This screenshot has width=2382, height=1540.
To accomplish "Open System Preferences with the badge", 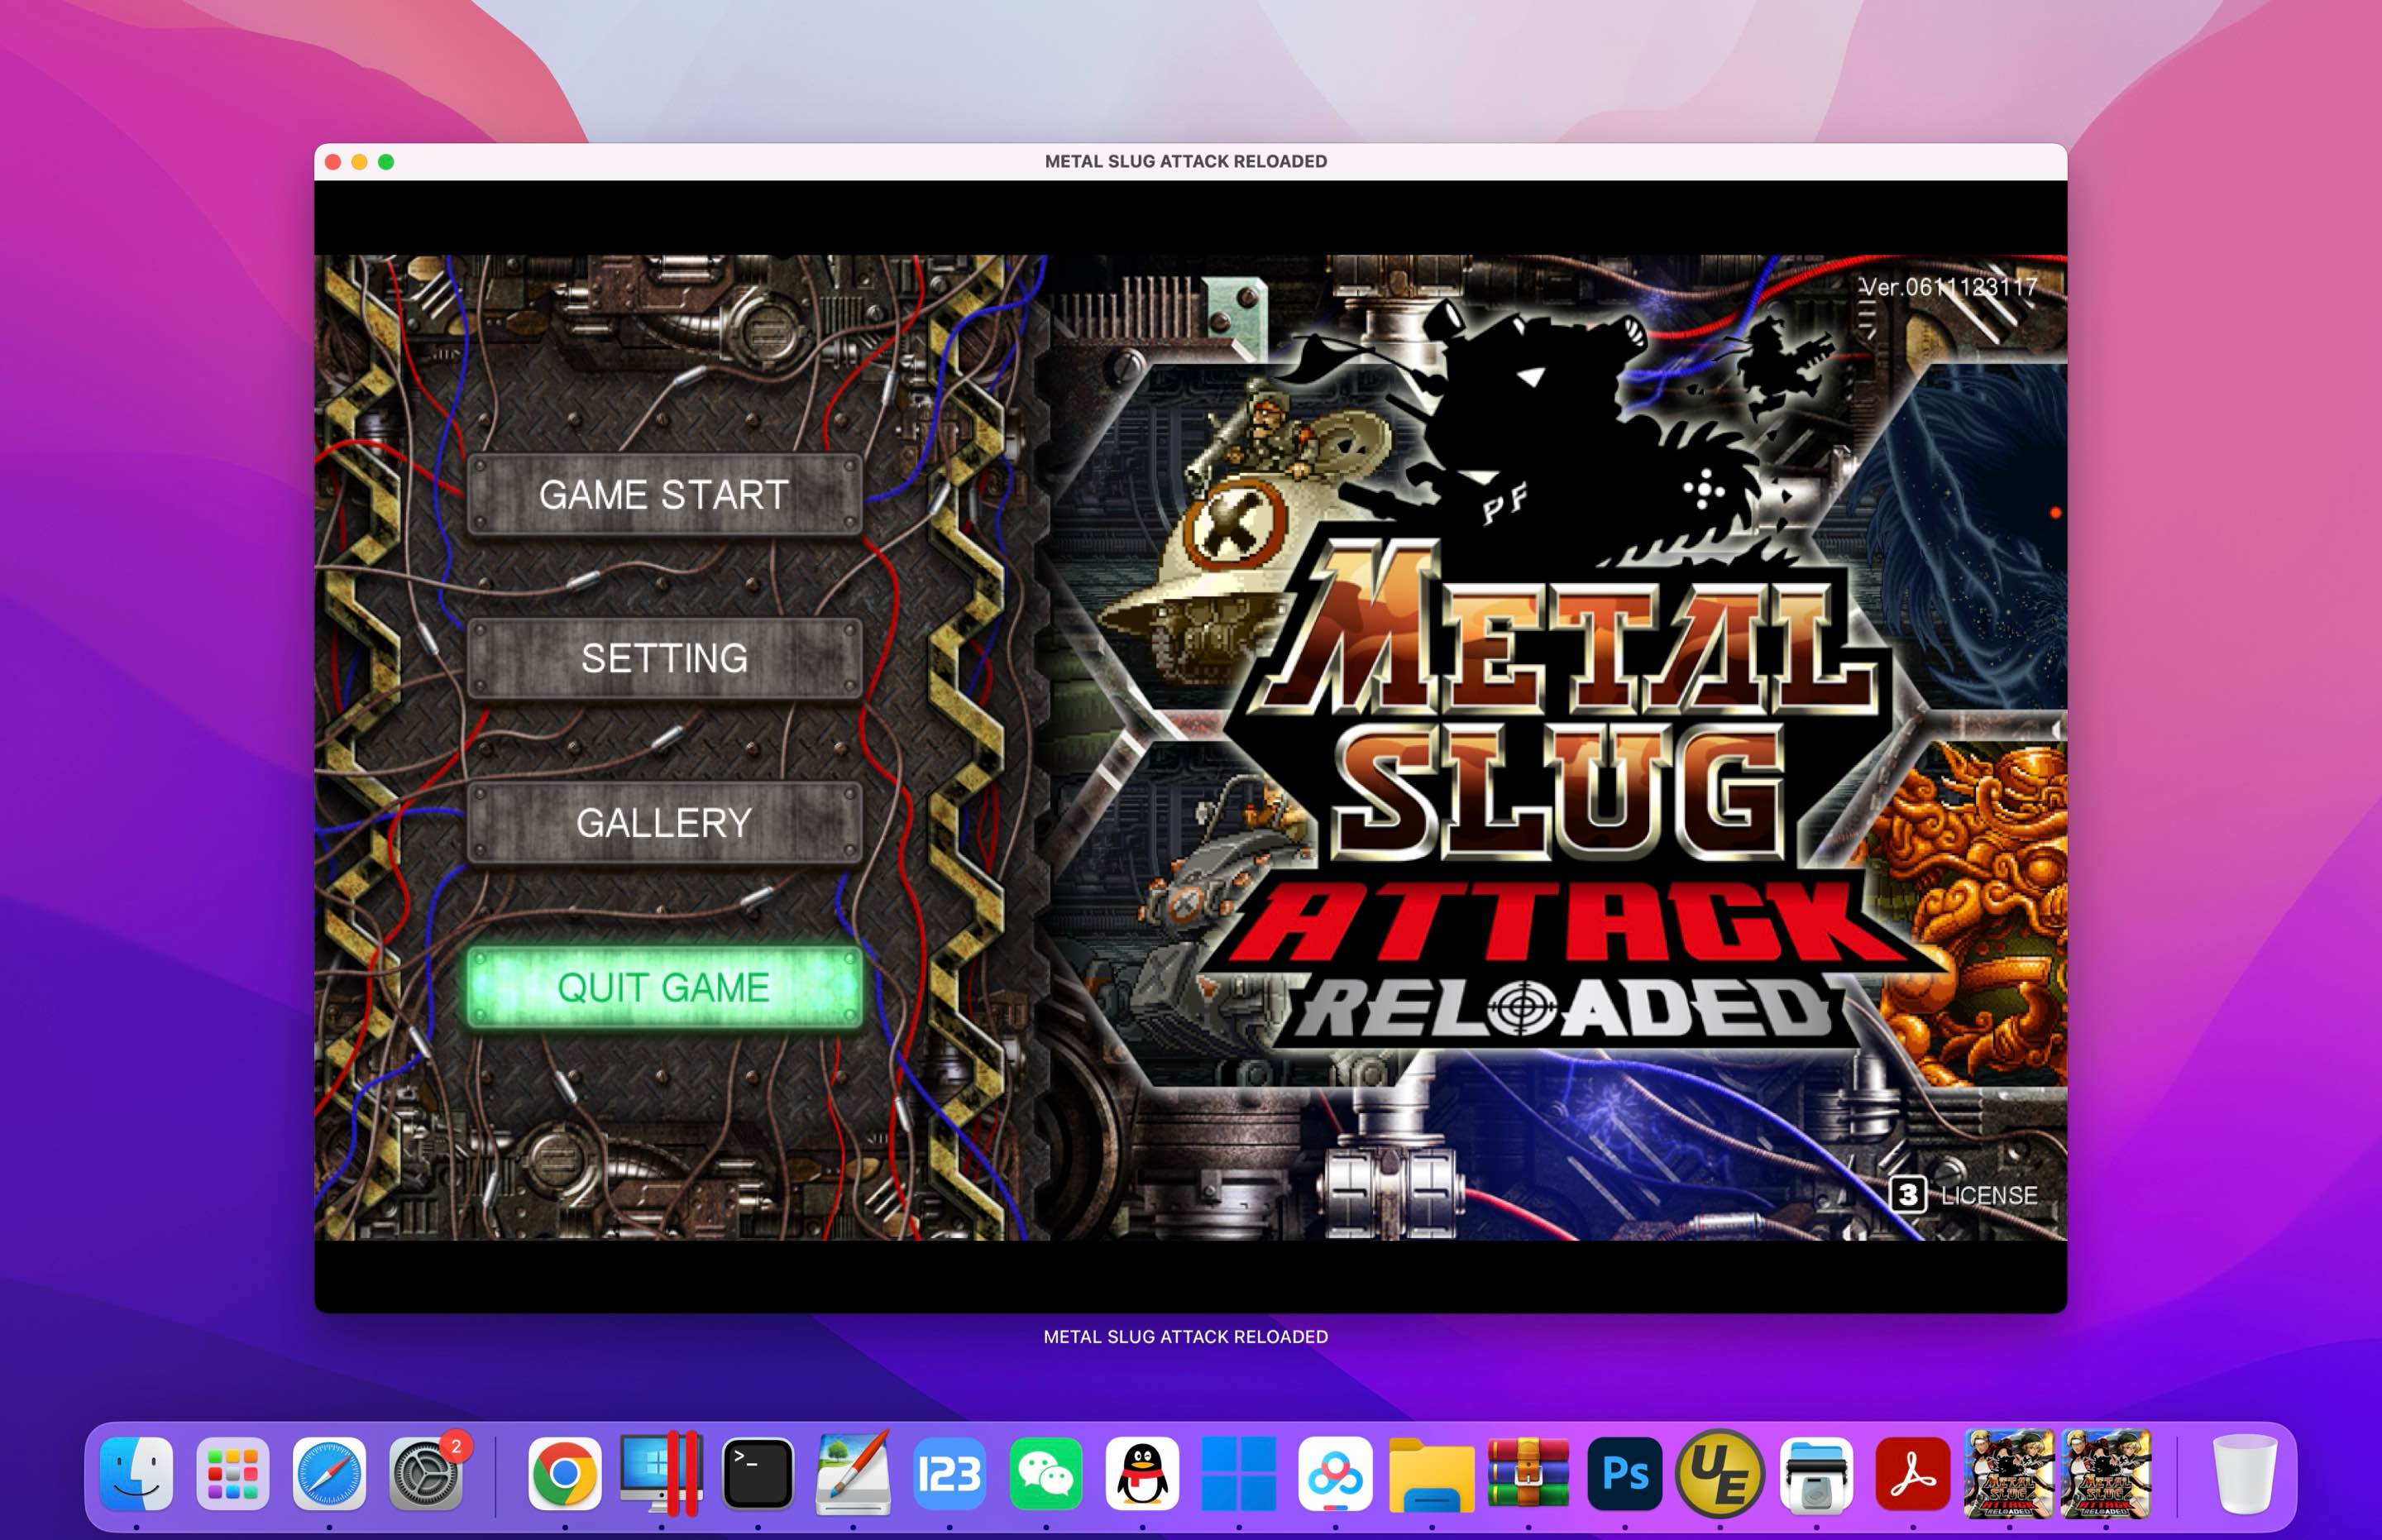I will pos(426,1474).
